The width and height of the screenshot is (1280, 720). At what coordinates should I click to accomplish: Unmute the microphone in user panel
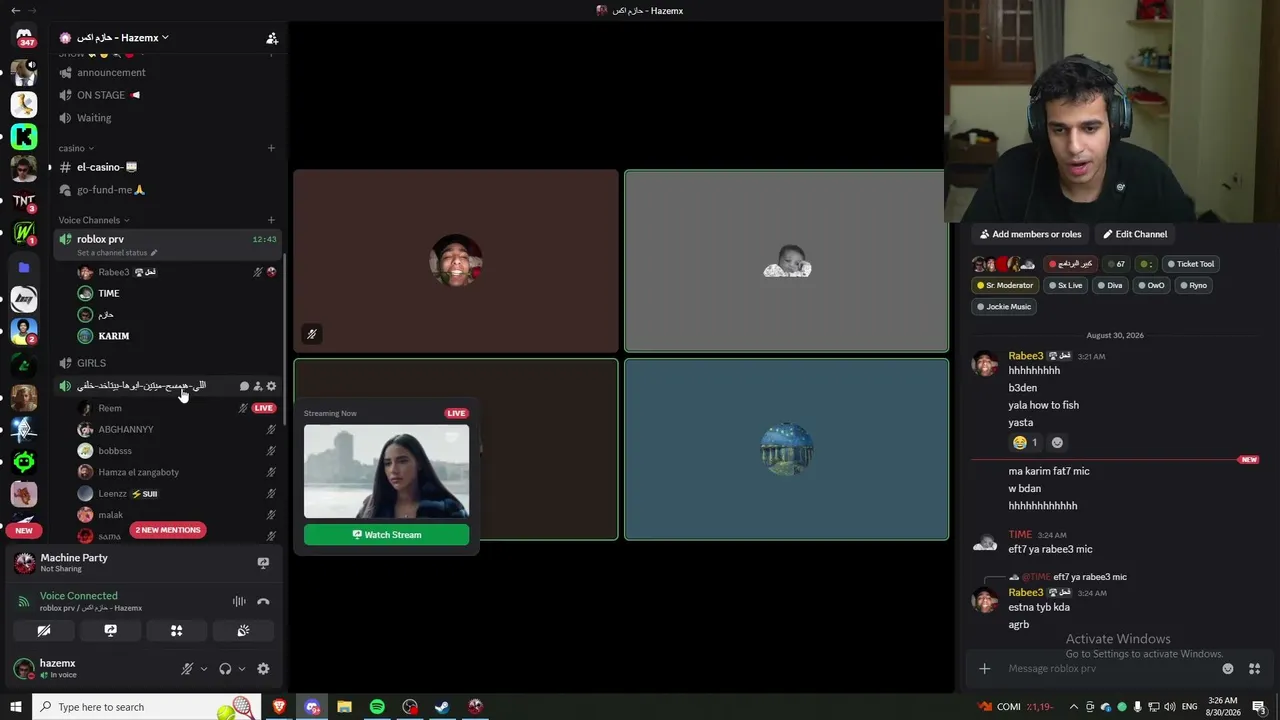(187, 669)
